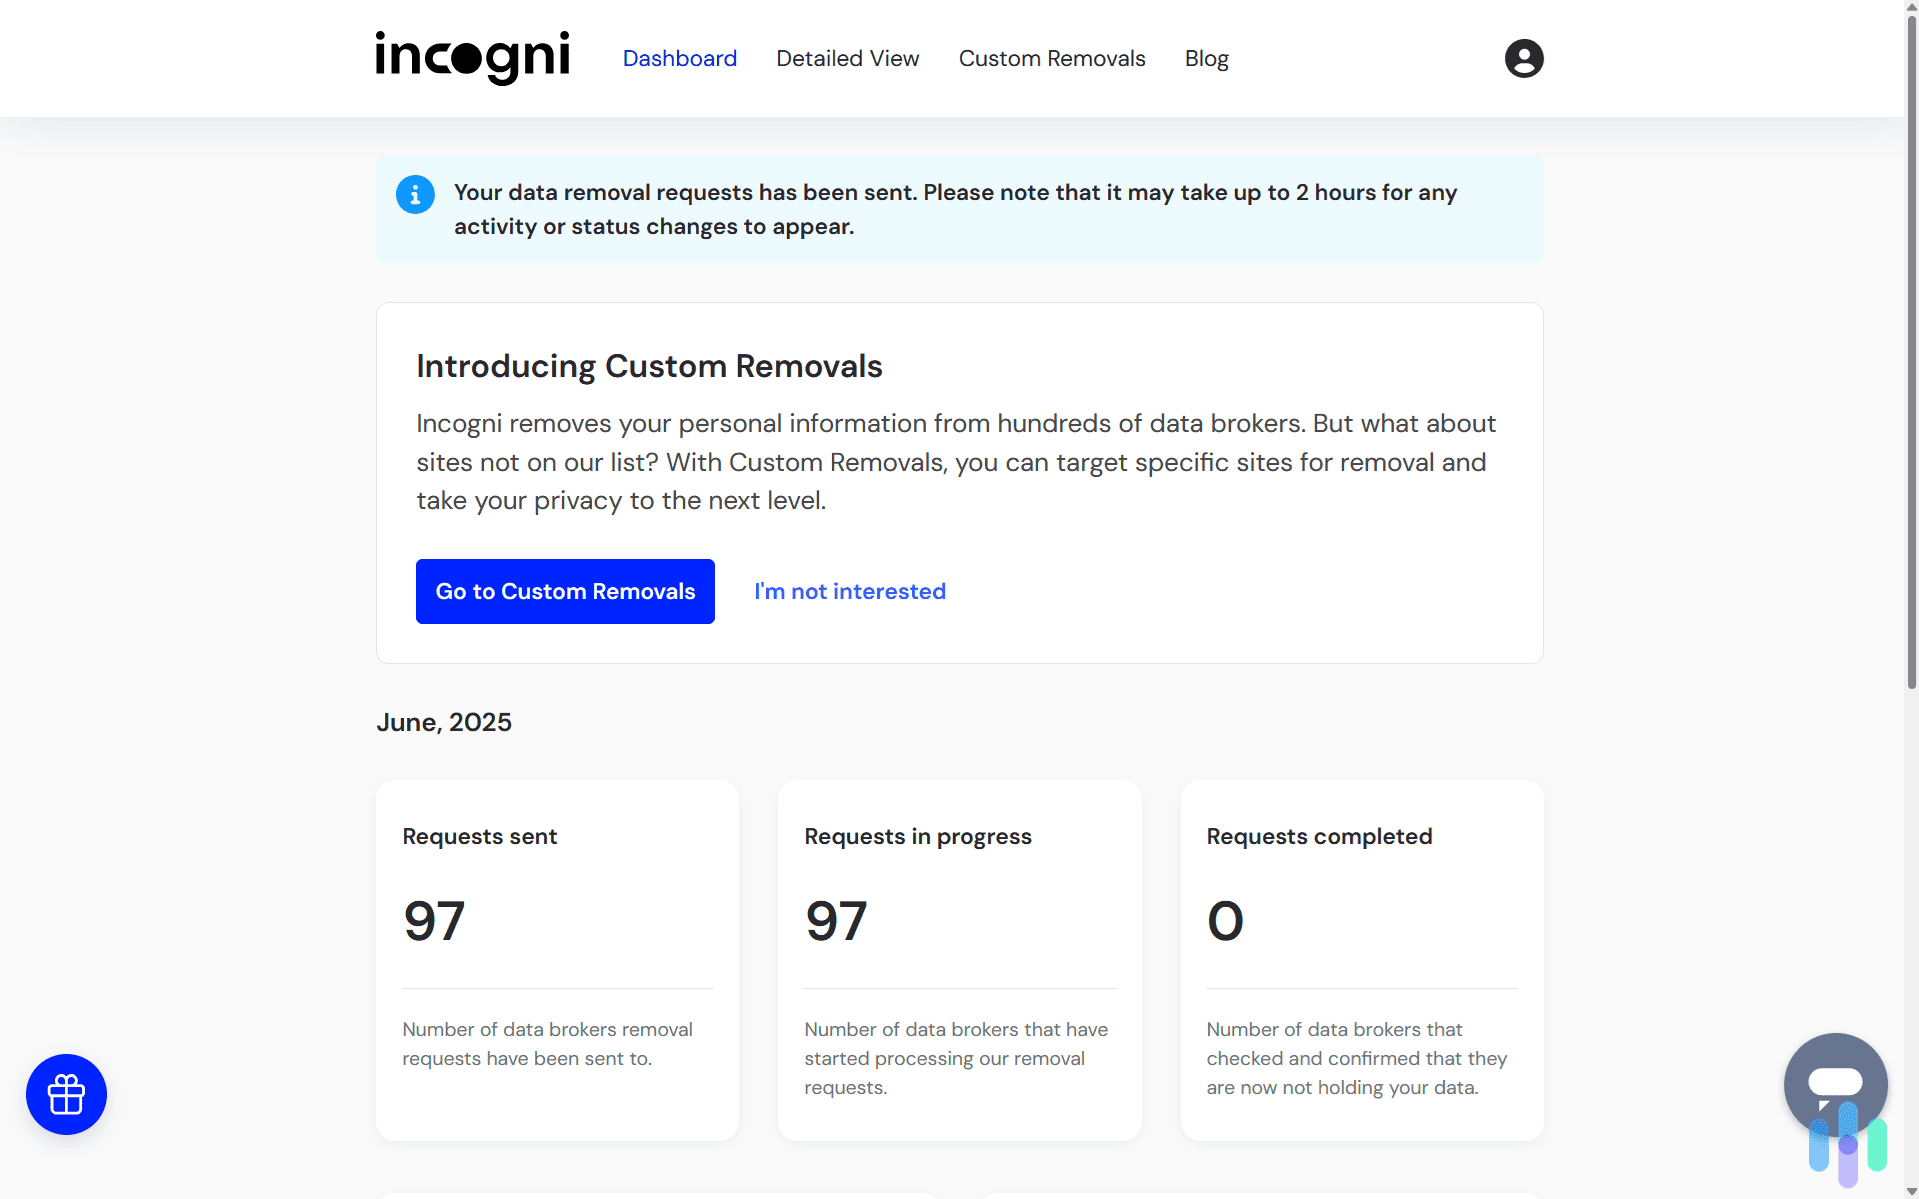Switch to the Detailed View tab
This screenshot has height=1199, width=1919.
tap(847, 58)
